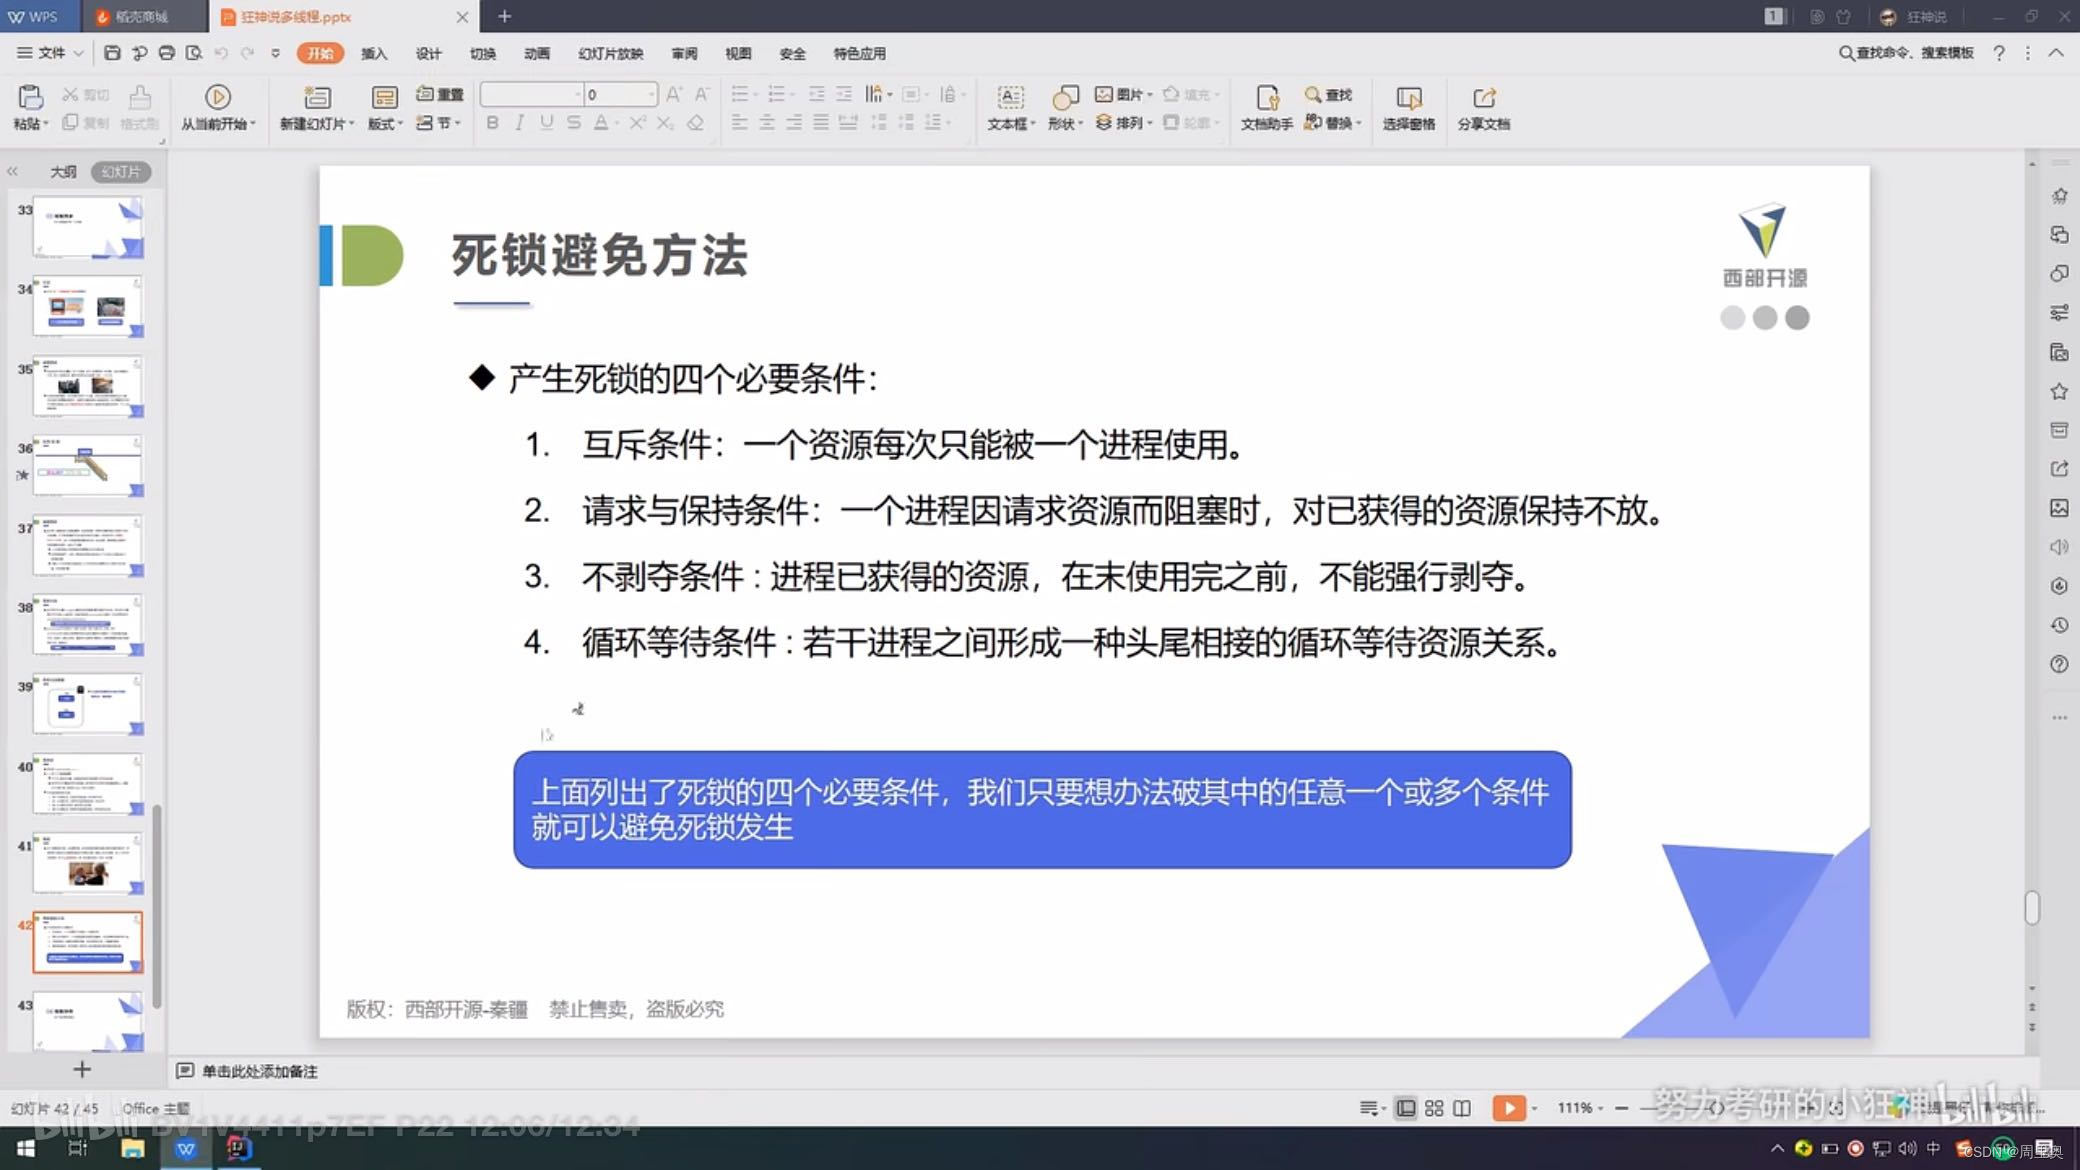This screenshot has width=2080, height=1170.
Task: Switch to the 幻灯片放映 tab
Action: [x=611, y=53]
